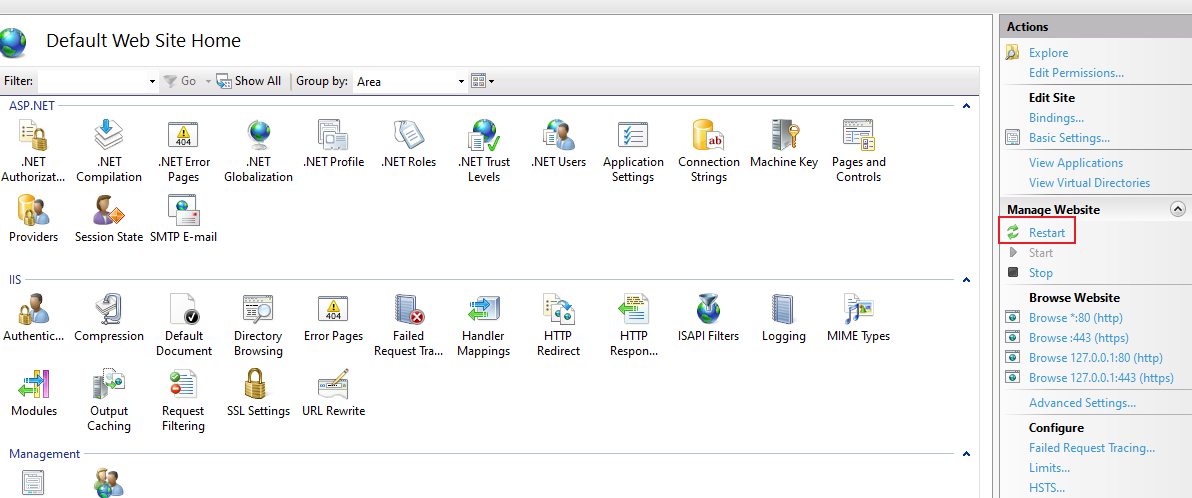Image resolution: width=1192 pixels, height=498 pixels.
Task: Click Explore in Actions pane
Action: [x=1048, y=52]
